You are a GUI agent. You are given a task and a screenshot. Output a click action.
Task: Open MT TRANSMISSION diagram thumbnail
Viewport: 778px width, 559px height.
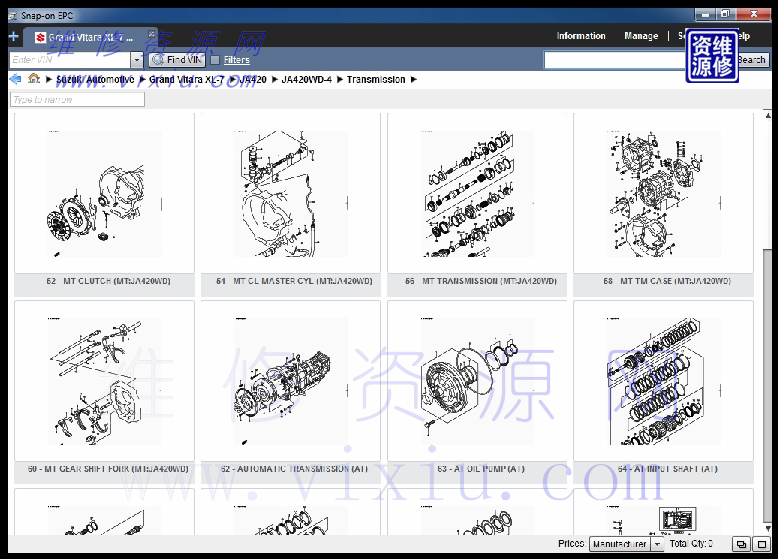click(x=477, y=193)
